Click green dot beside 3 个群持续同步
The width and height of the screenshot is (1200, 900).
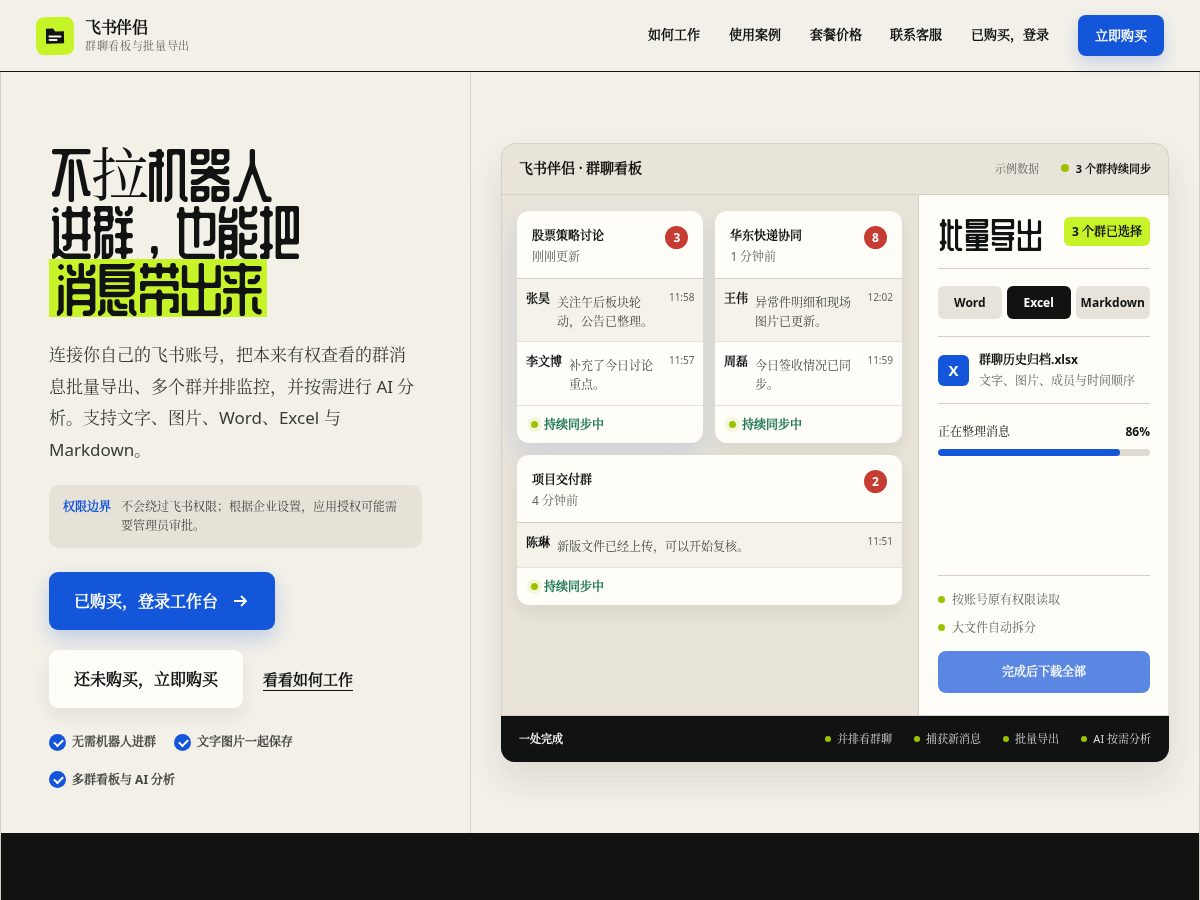point(1065,168)
